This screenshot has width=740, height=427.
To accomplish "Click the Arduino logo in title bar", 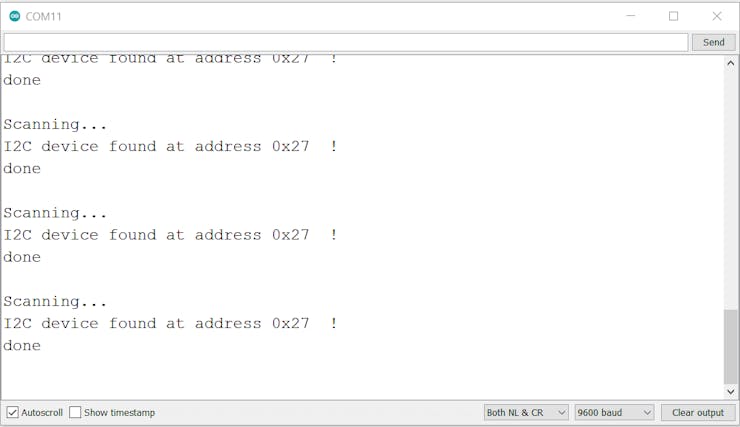I will tap(15, 16).
